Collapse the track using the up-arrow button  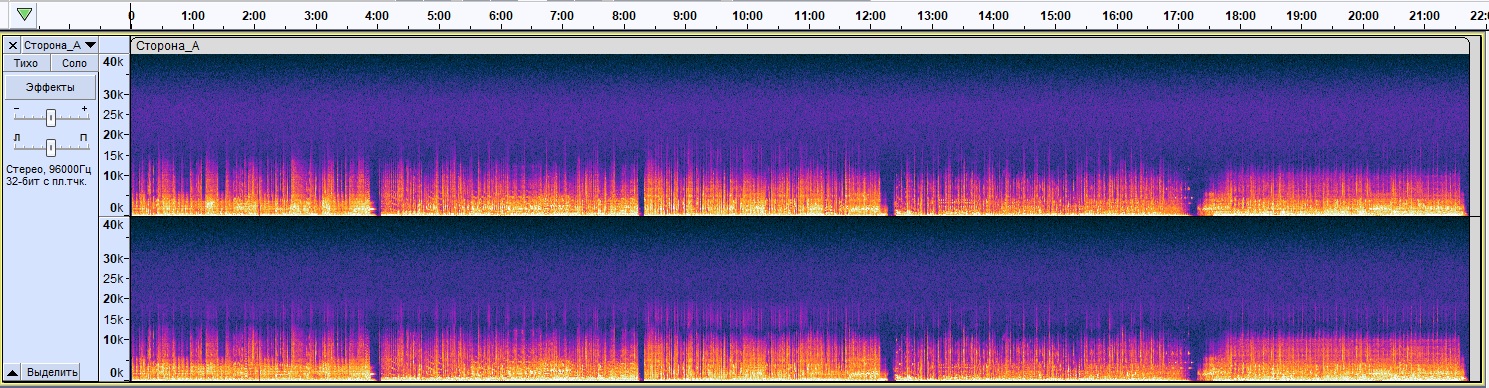click(13, 372)
